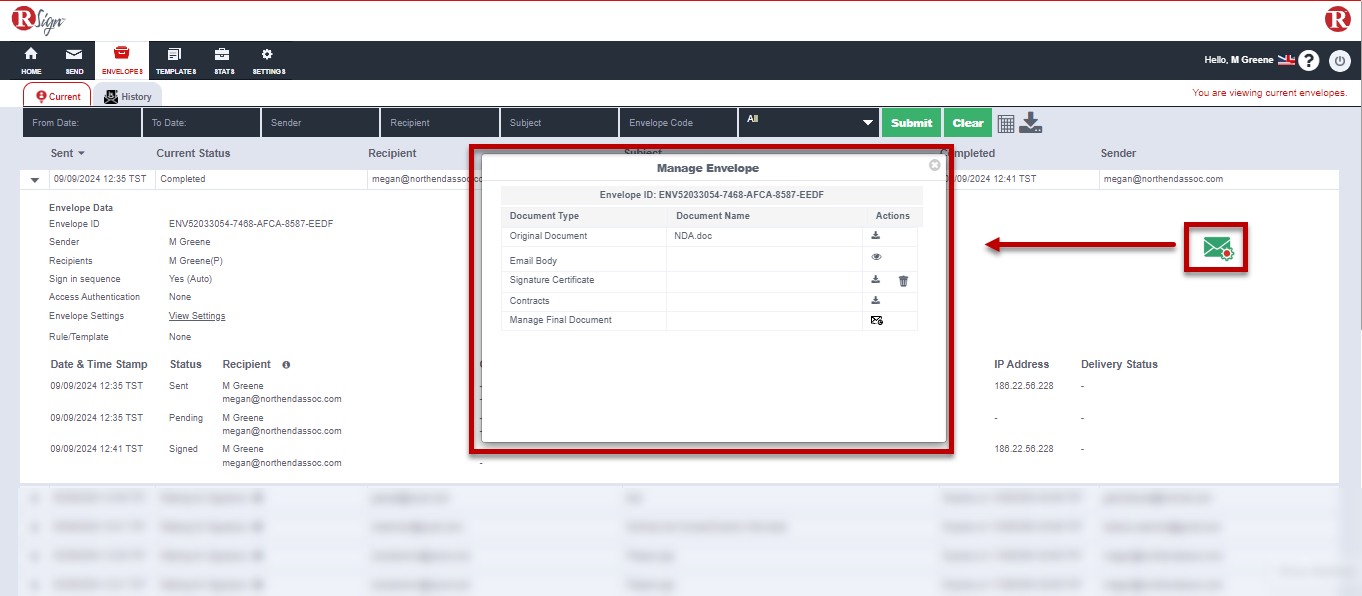Delete the Signature Certificate with trash icon
Image resolution: width=1362 pixels, height=596 pixels.
click(x=903, y=281)
